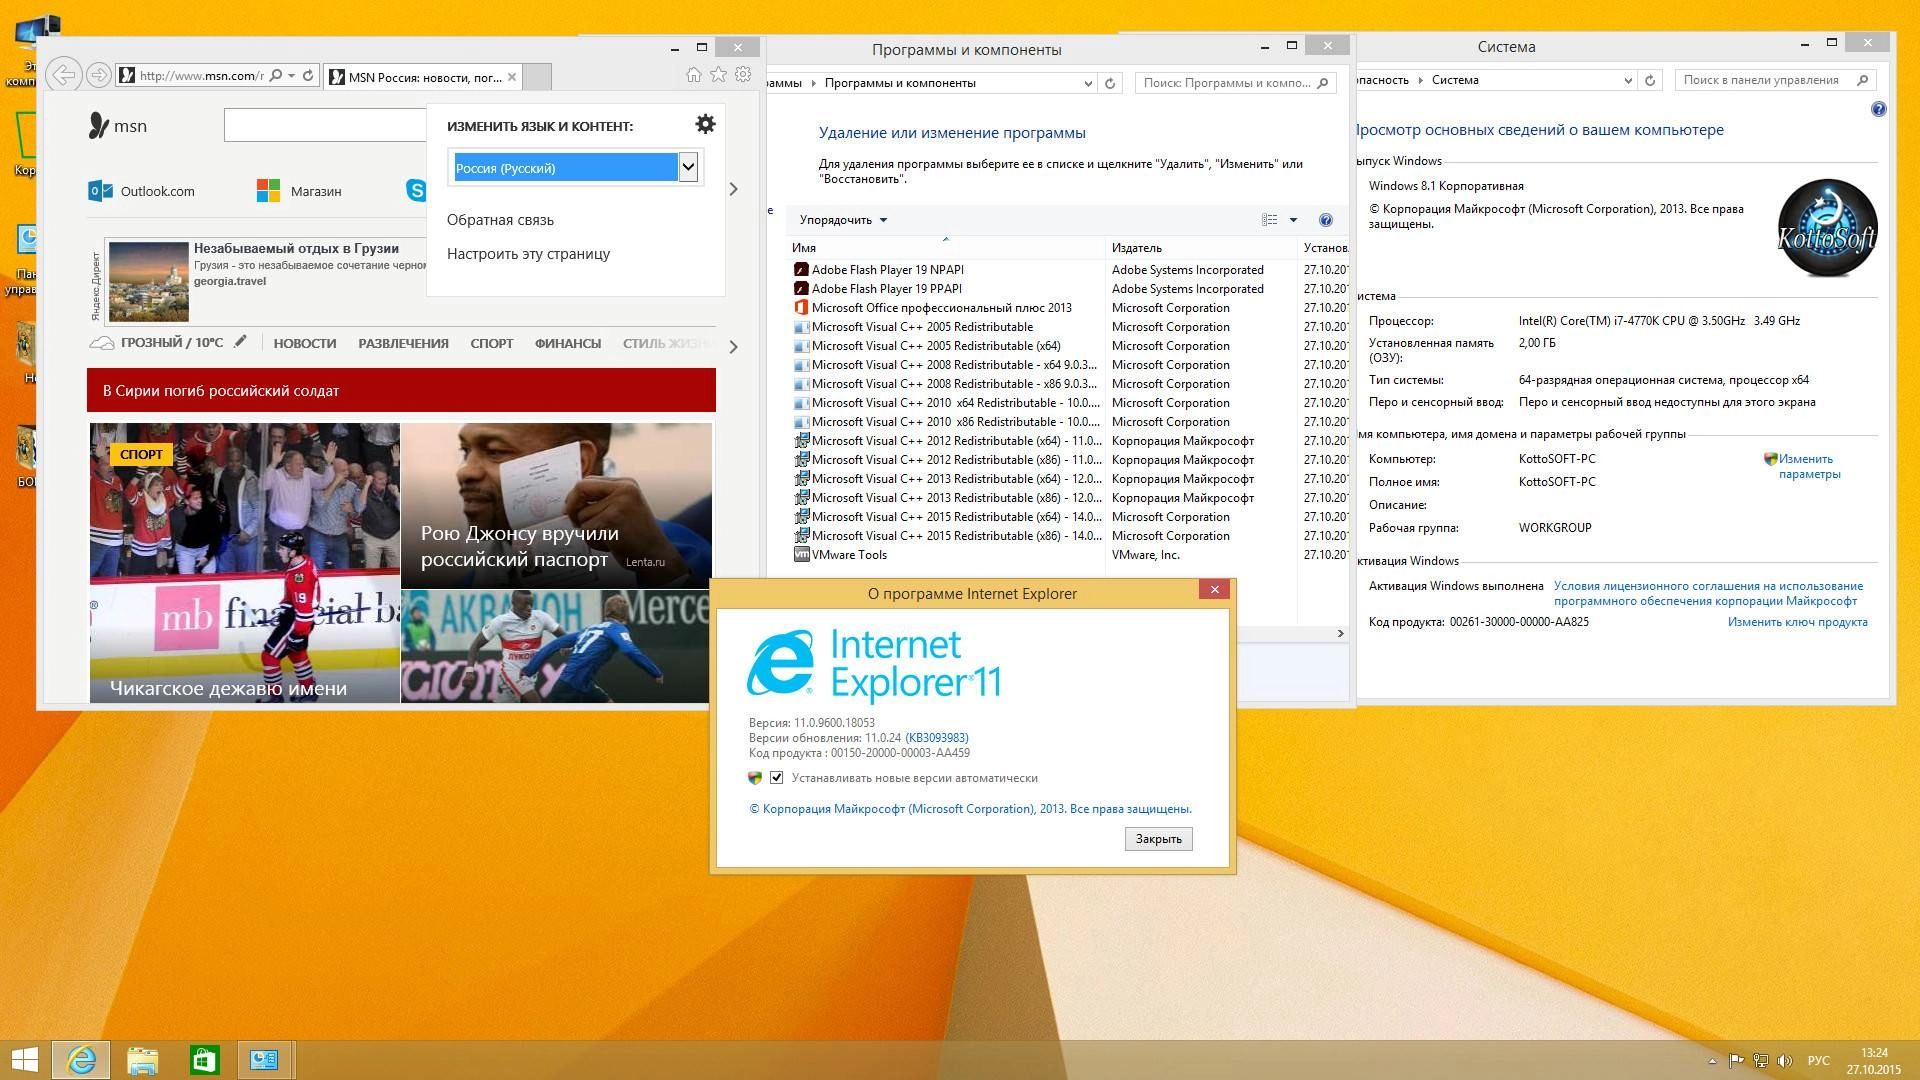Expand MSN navigation categories arrow
Viewport: 1920px width, 1080px height.
[x=734, y=346]
